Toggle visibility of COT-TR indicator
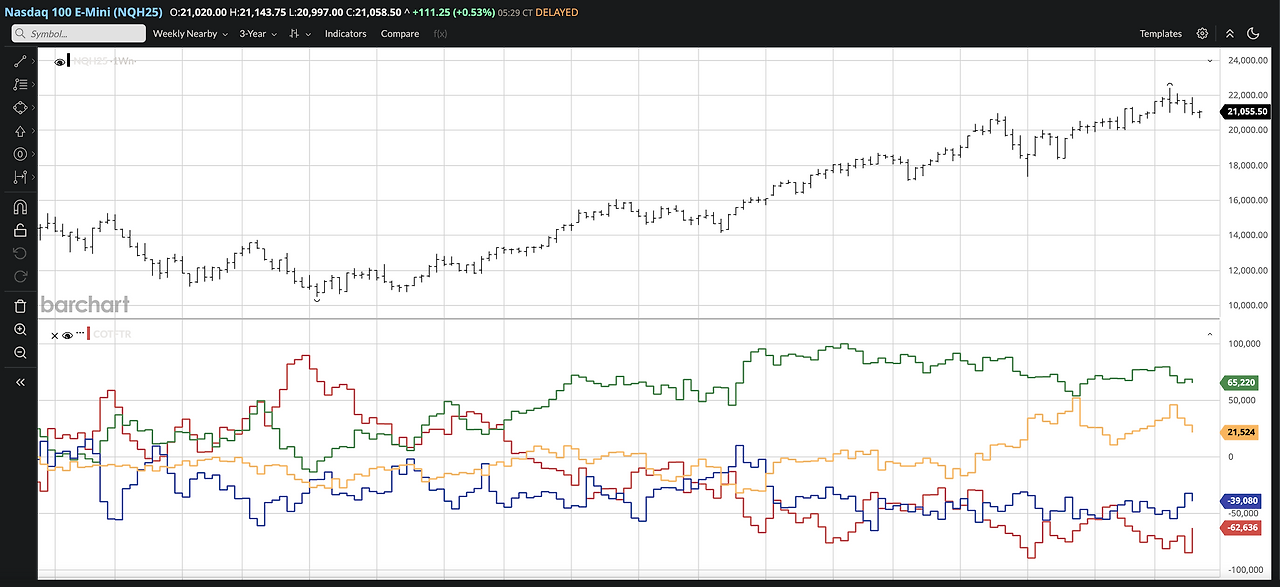This screenshot has height=587, width=1280. [68, 335]
